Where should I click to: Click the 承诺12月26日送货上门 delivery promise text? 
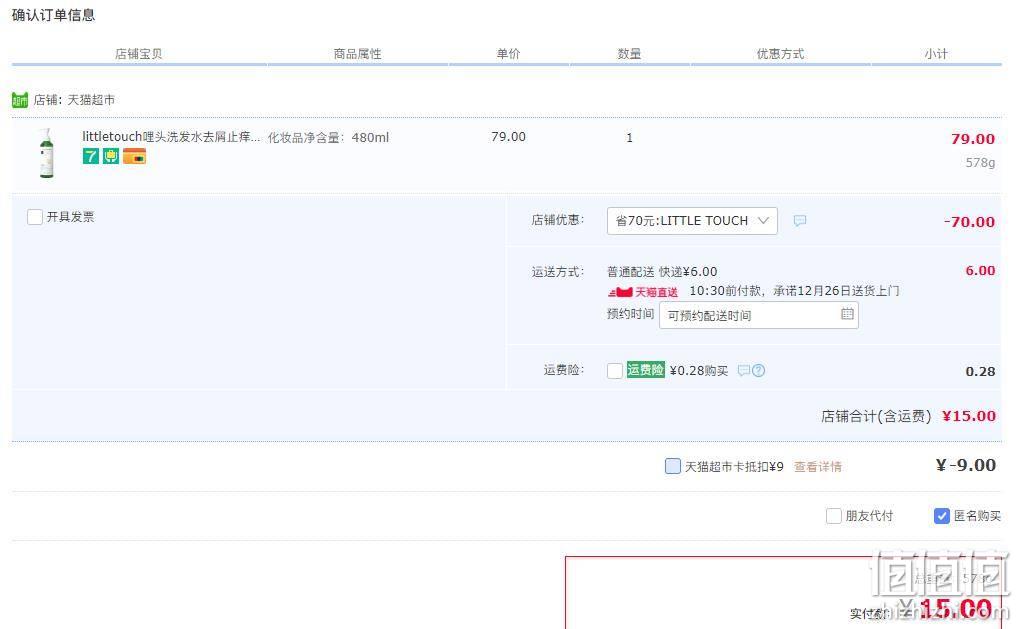tap(836, 290)
